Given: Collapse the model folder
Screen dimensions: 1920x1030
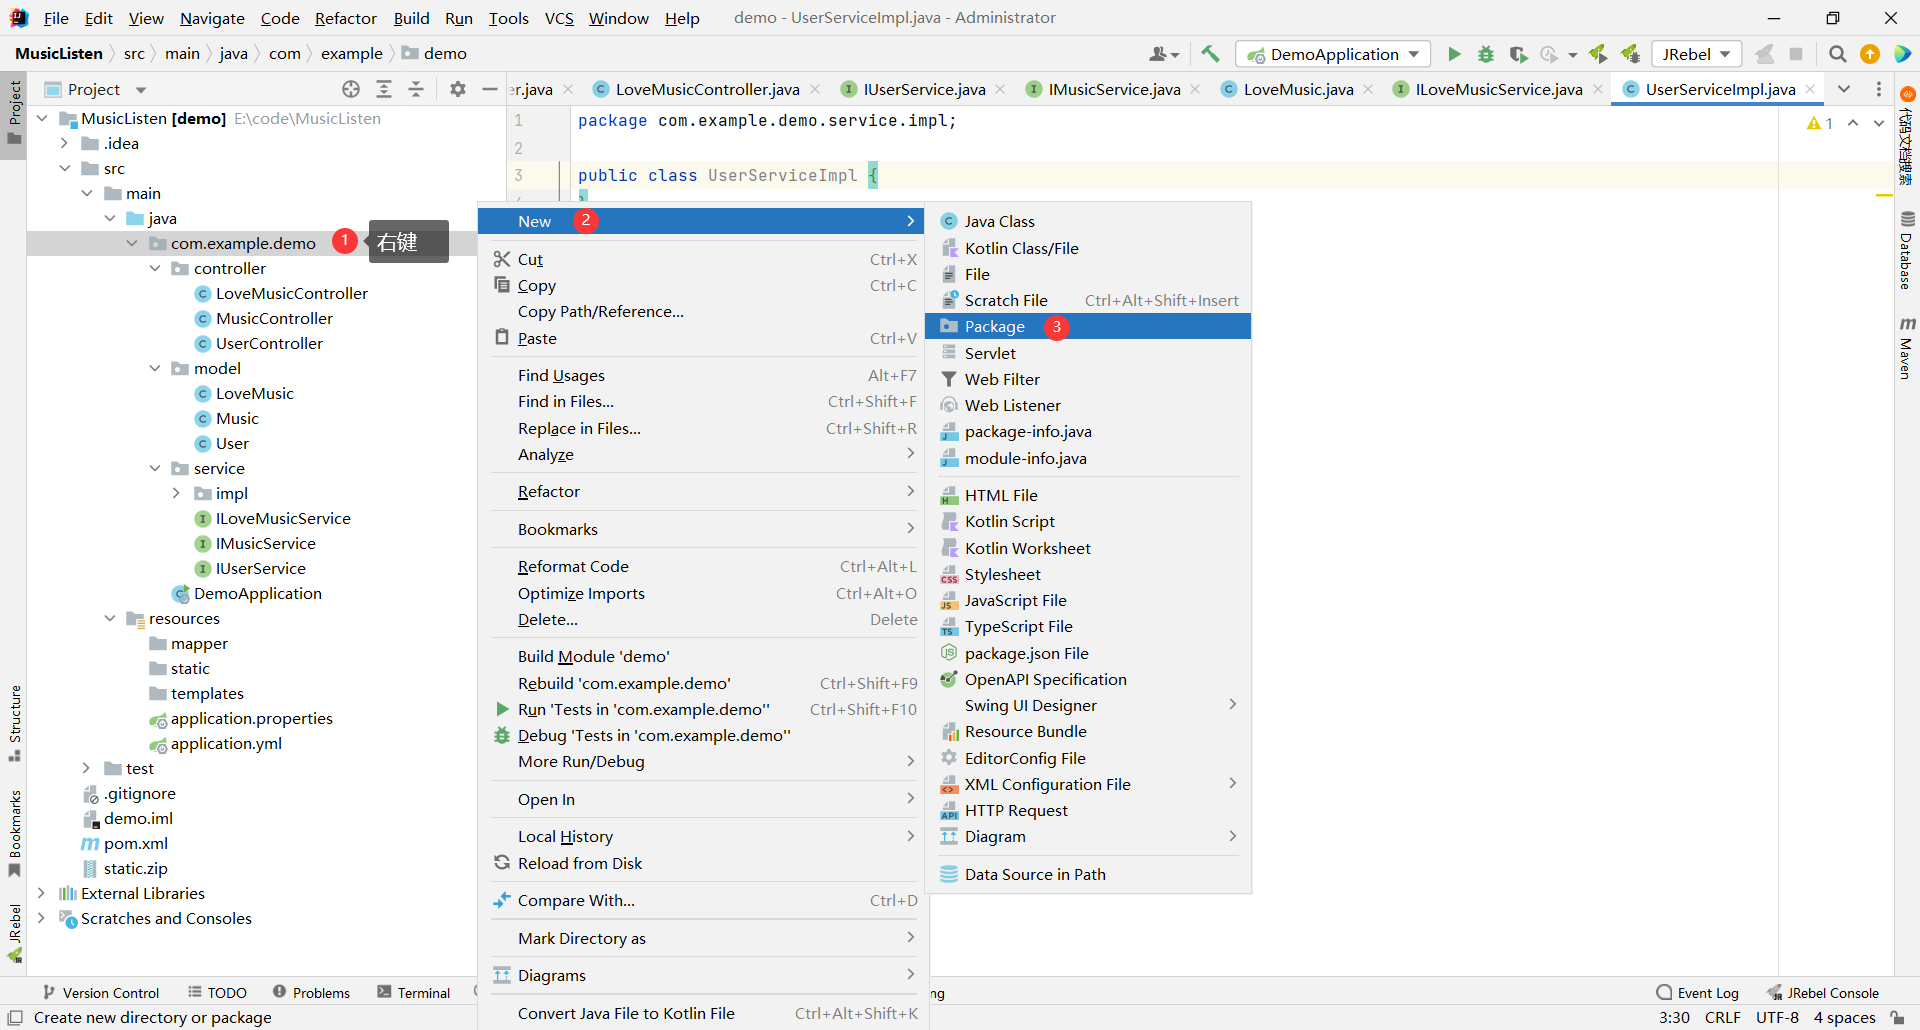Looking at the screenshot, I should point(155,368).
